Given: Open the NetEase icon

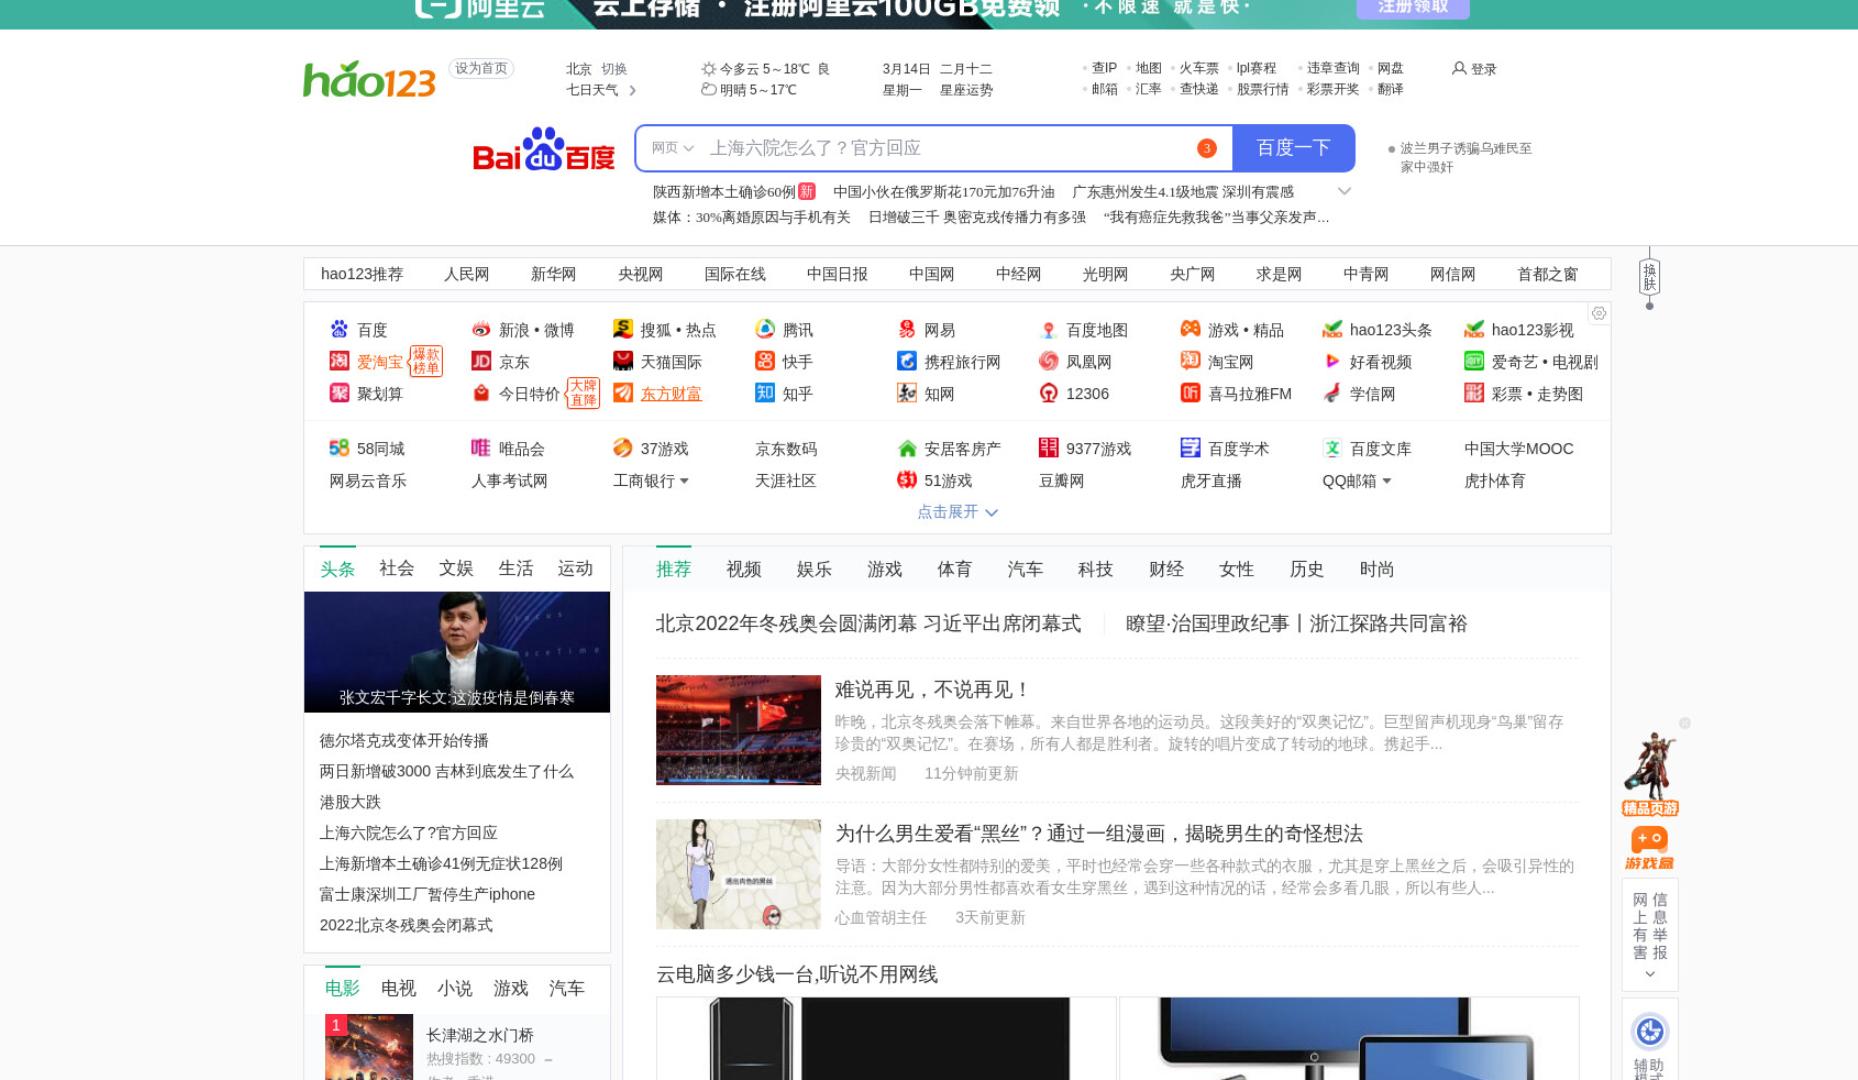Looking at the screenshot, I should (907, 329).
